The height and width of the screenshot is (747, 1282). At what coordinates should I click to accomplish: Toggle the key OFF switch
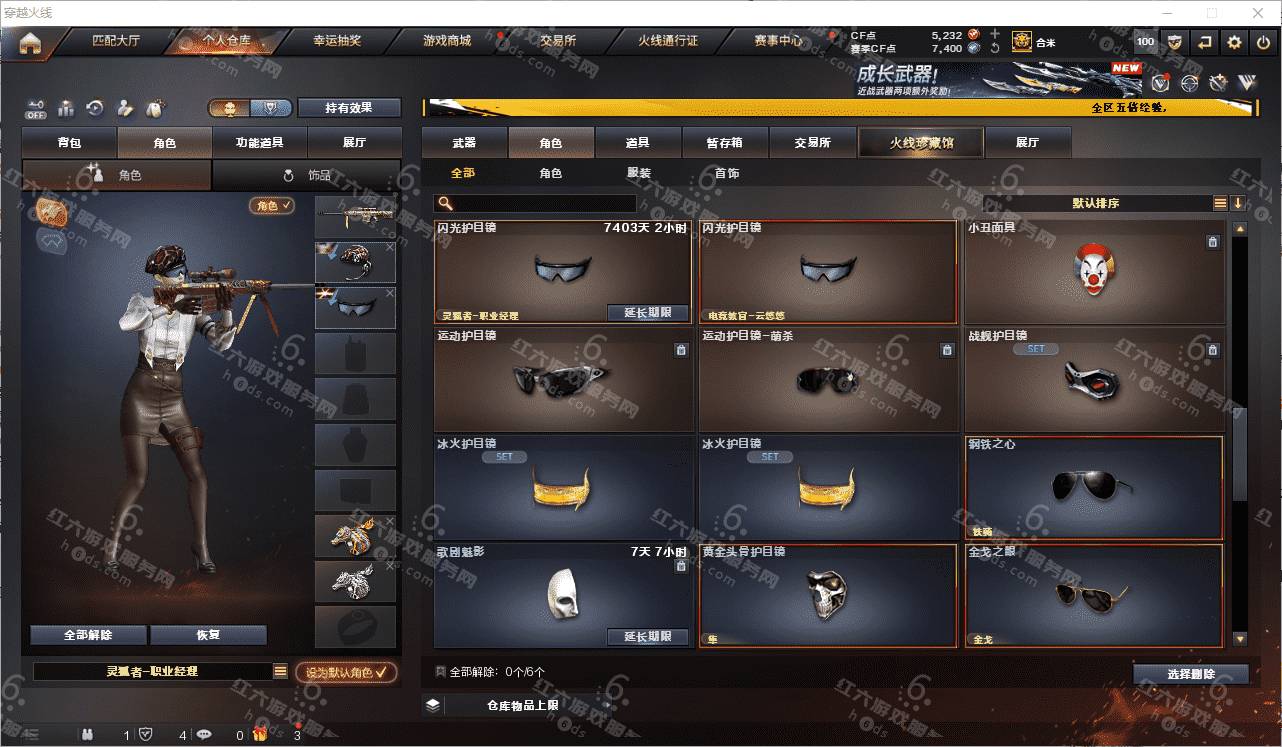click(x=36, y=108)
